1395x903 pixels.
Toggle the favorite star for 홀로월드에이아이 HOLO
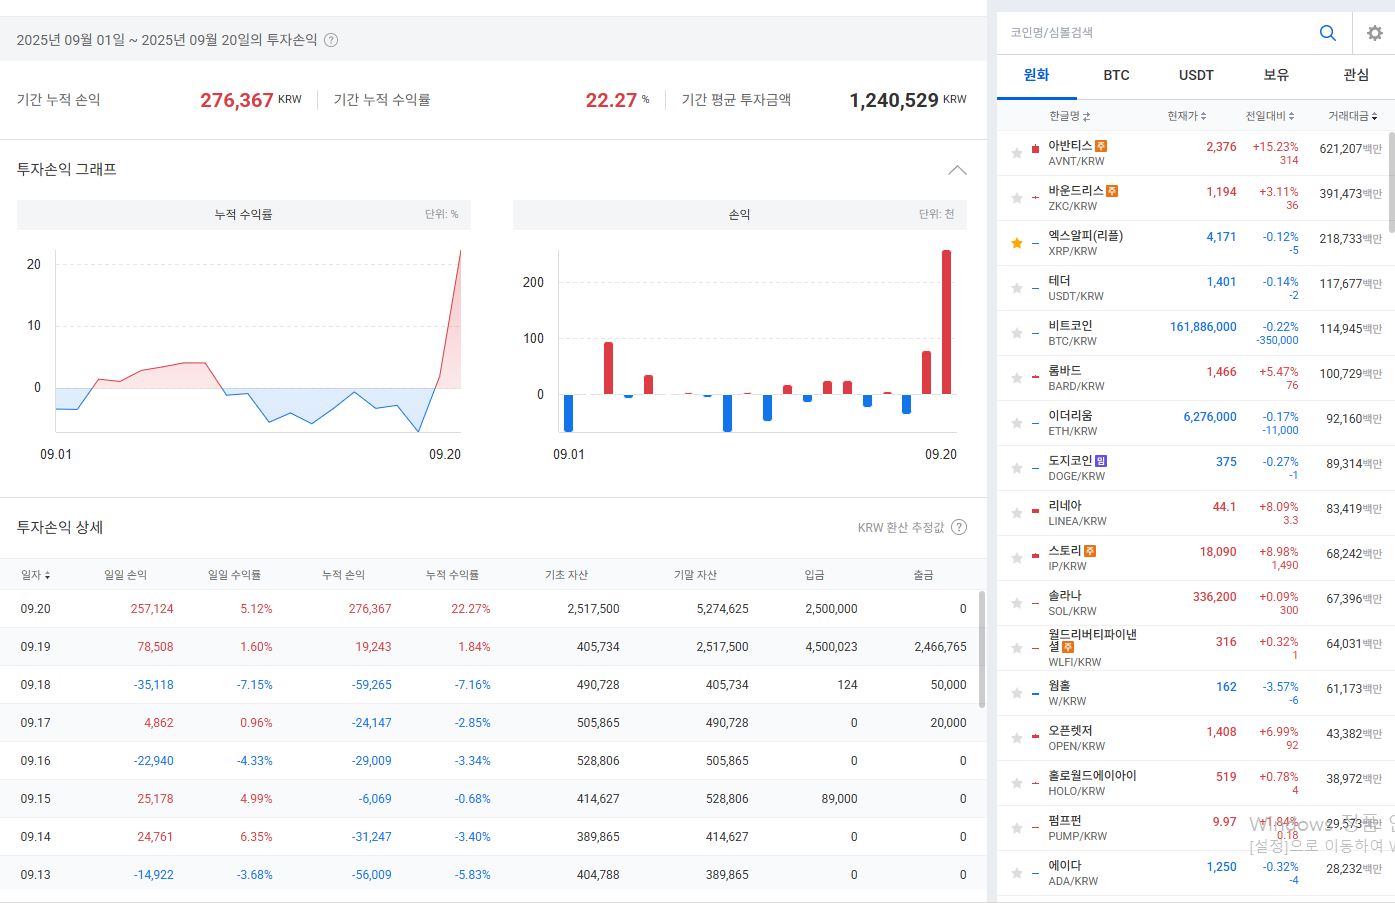[1016, 783]
